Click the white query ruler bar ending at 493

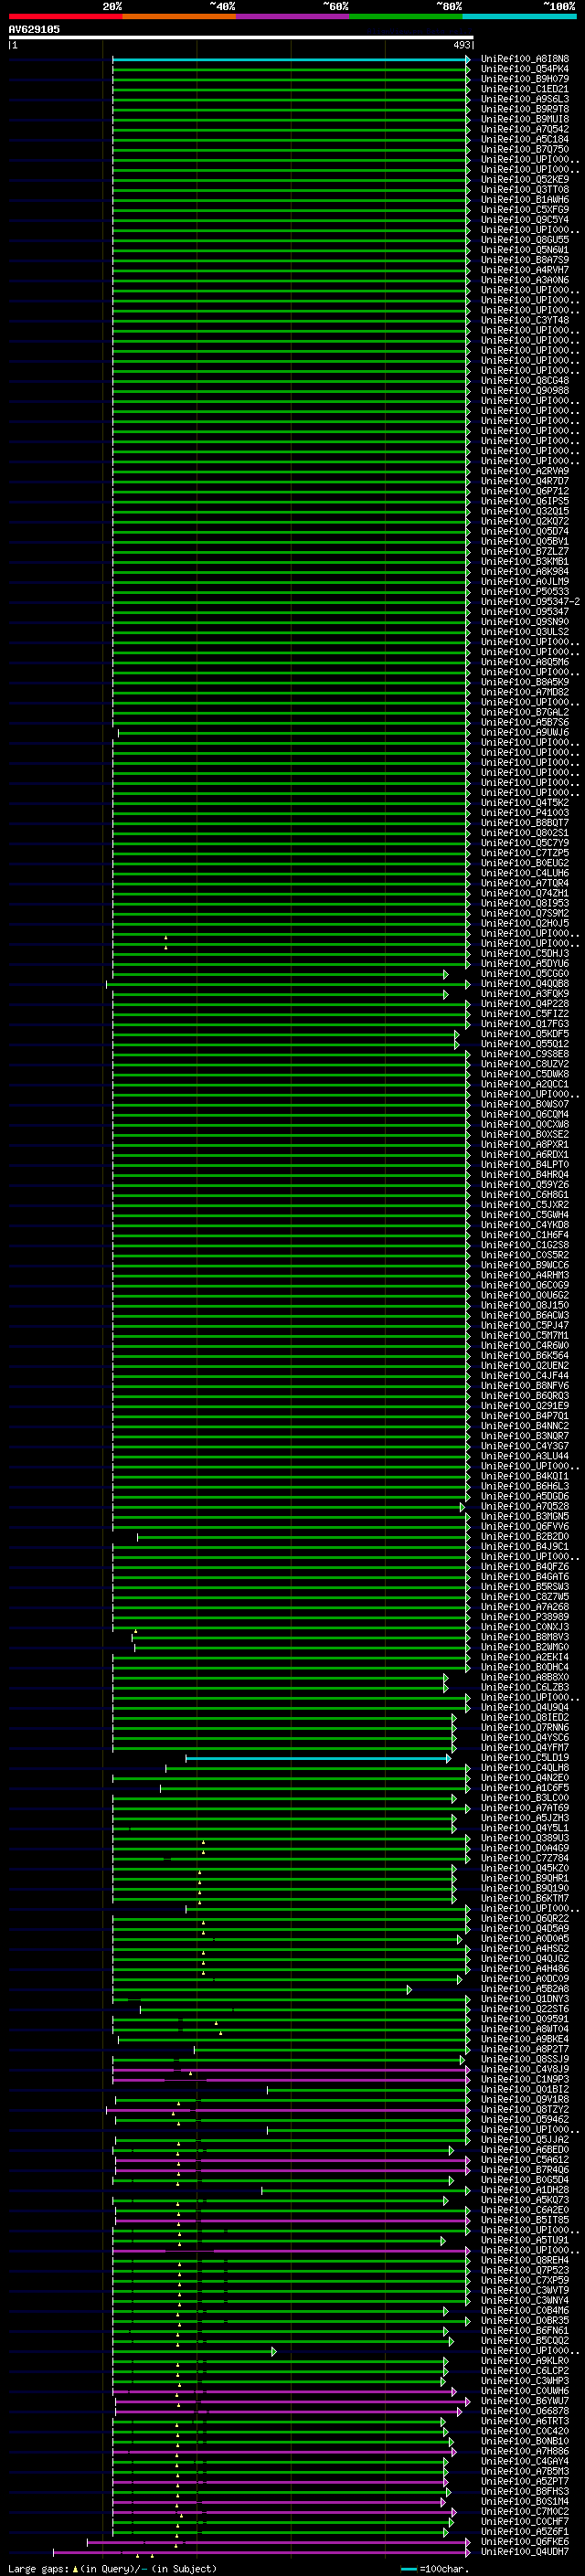[241, 38]
